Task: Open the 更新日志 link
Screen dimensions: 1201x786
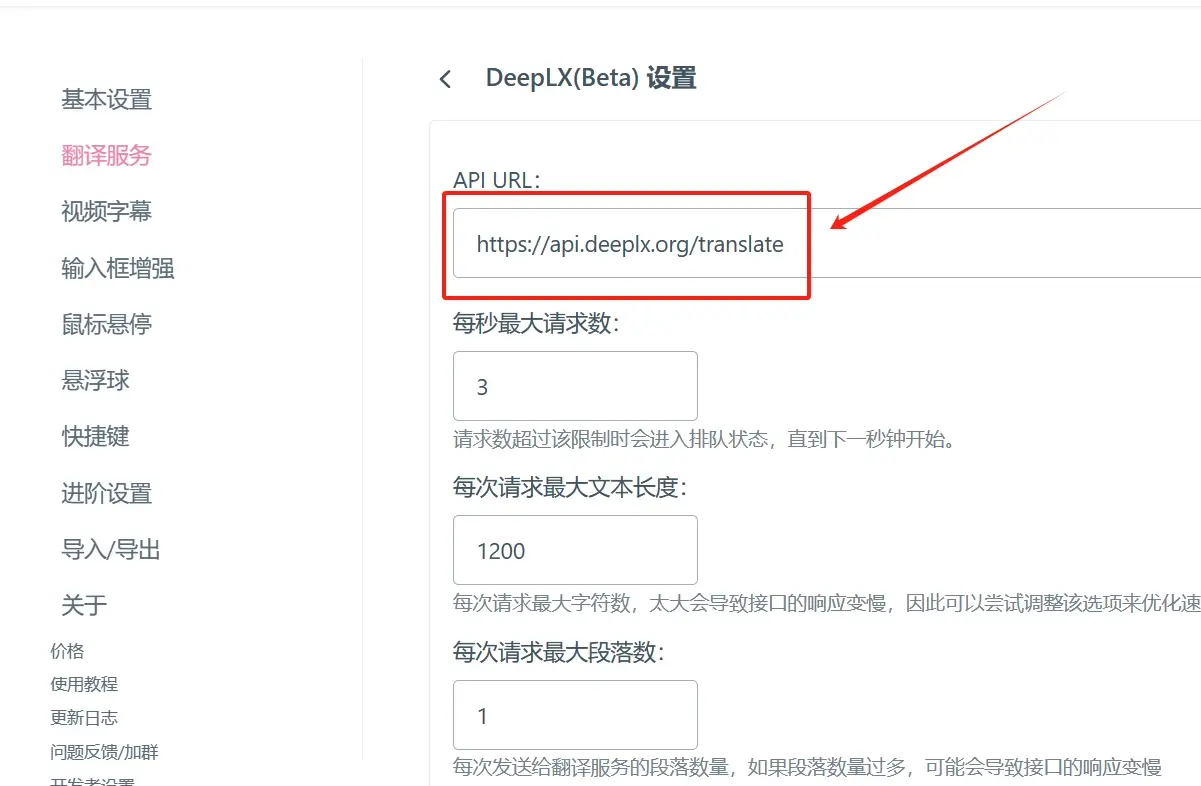Action: tap(84, 718)
